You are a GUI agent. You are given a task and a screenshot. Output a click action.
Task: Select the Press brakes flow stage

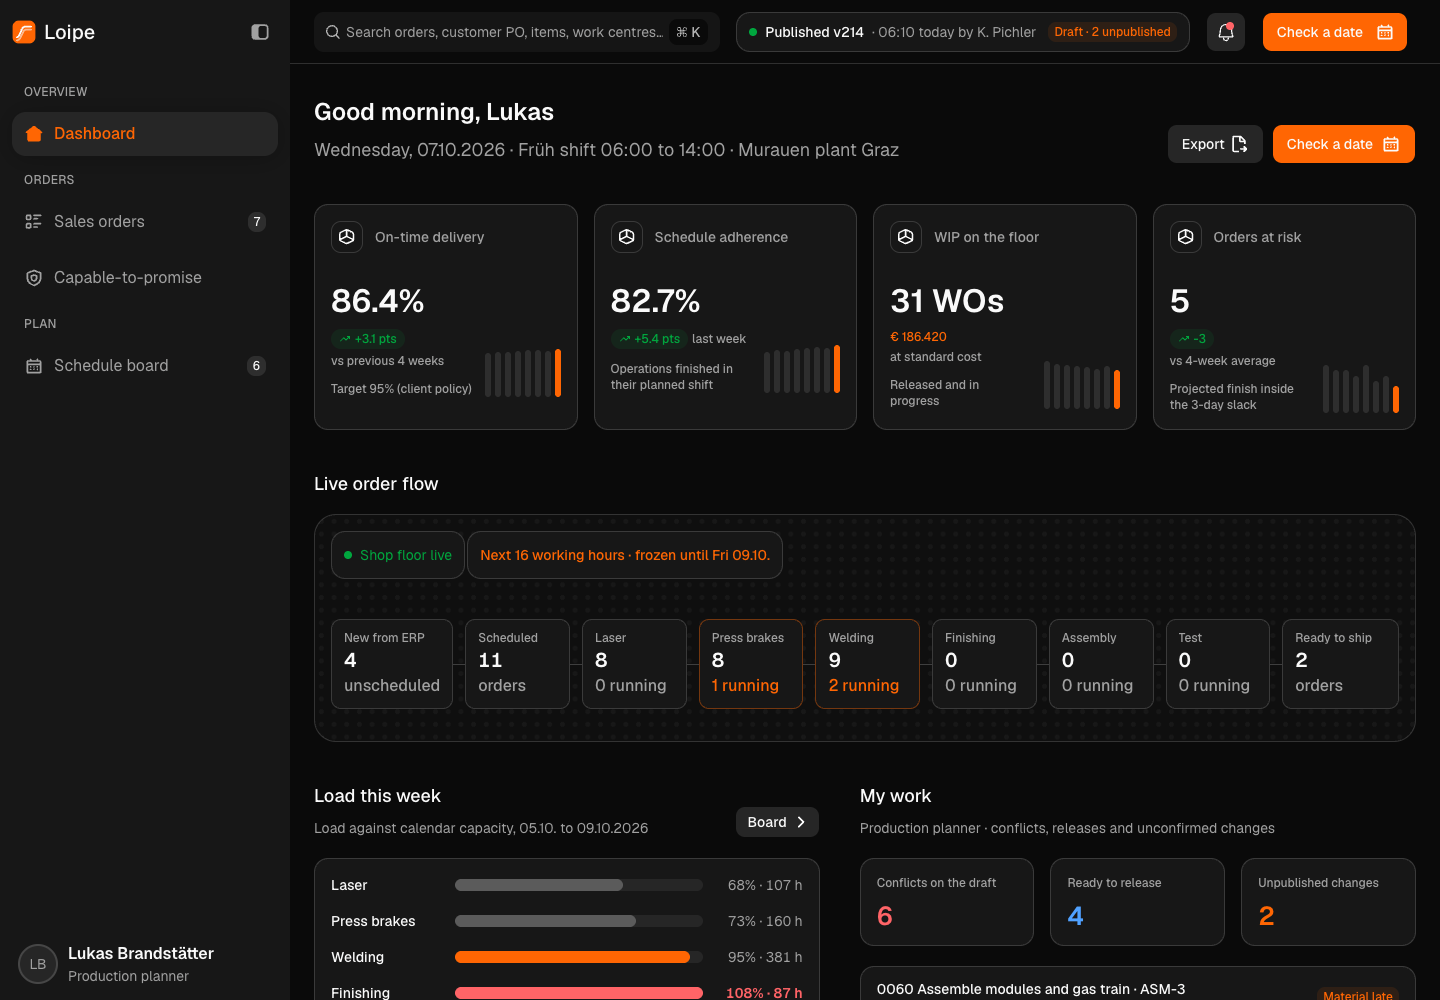751,664
